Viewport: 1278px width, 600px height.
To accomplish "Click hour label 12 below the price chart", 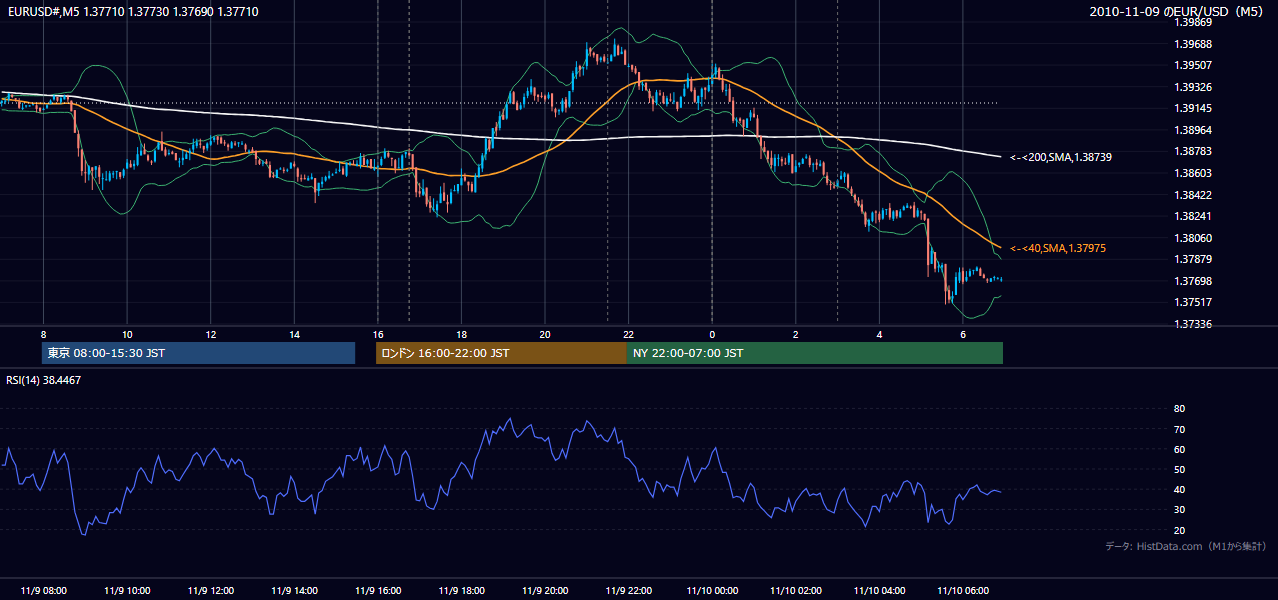I will pos(210,334).
